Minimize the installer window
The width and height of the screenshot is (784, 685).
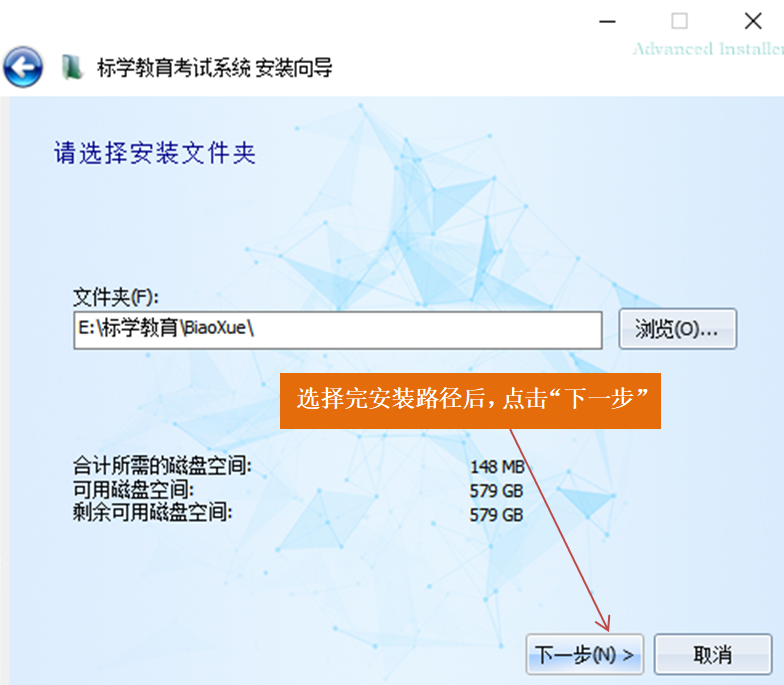607,22
